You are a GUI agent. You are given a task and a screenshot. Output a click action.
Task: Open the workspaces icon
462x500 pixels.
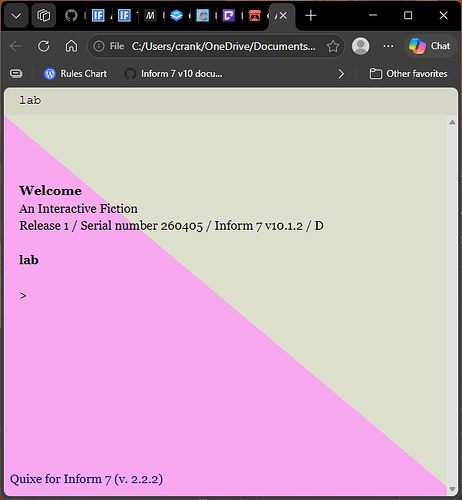pyautogui.click(x=44, y=15)
